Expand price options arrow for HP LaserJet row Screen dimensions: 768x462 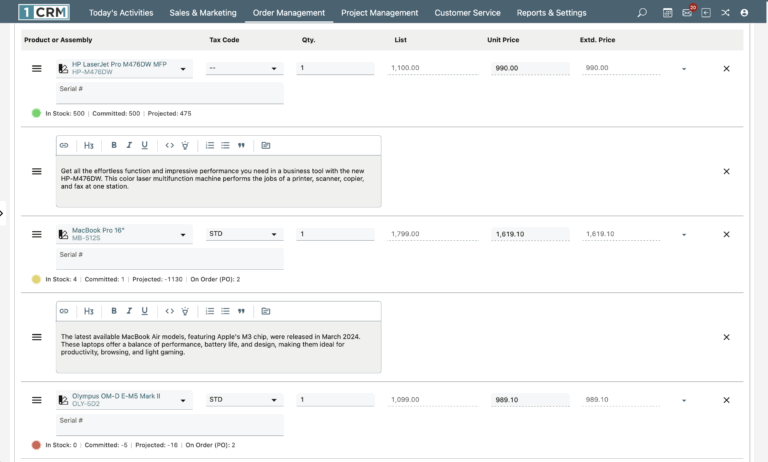(x=684, y=69)
